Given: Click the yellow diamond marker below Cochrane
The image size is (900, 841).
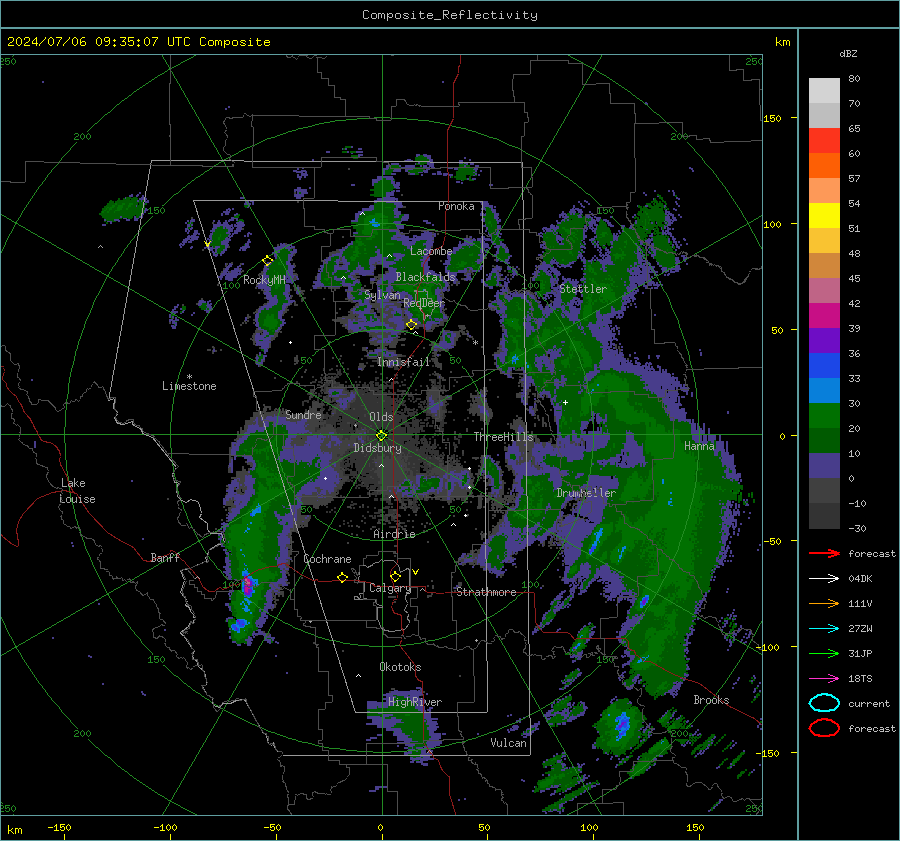Looking at the screenshot, I should (x=343, y=577).
